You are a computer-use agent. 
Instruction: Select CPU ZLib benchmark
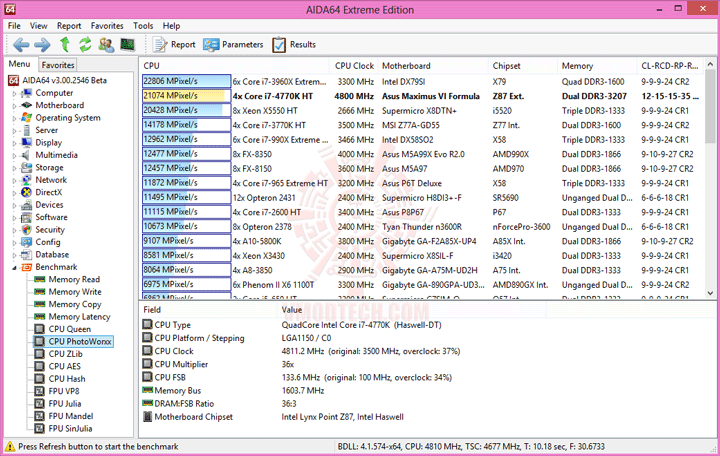tap(66, 354)
